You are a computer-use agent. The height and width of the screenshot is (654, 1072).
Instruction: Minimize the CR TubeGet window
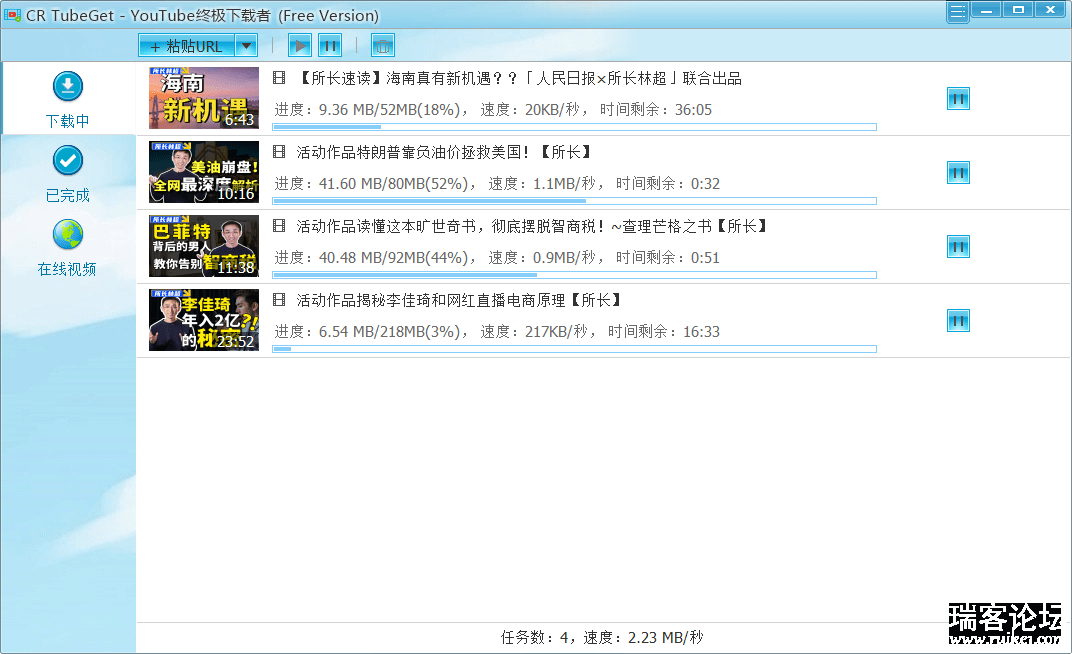click(986, 10)
